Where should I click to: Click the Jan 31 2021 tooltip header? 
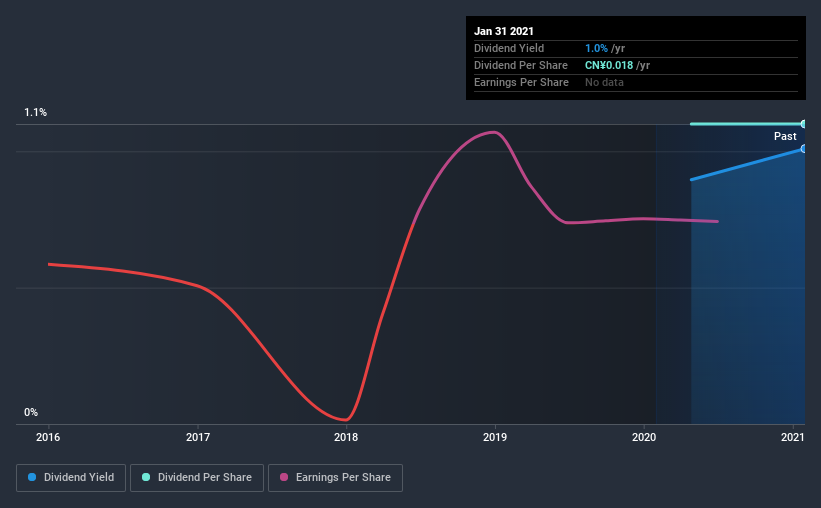coord(504,31)
